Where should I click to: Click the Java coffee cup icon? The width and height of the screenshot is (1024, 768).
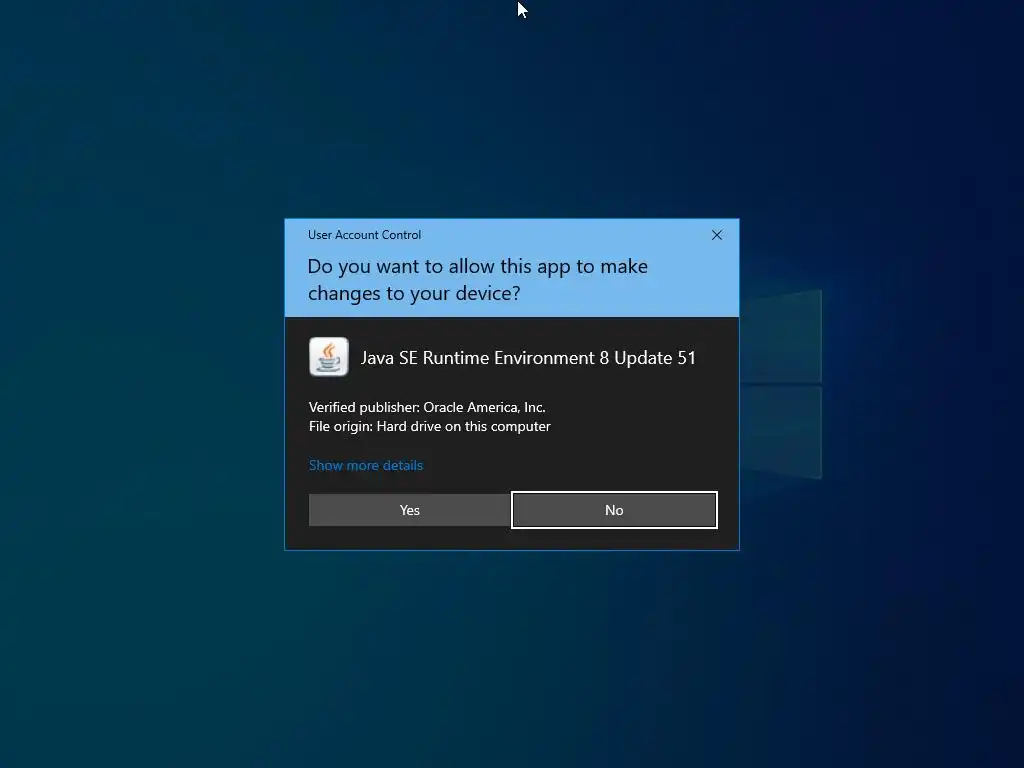tap(328, 357)
